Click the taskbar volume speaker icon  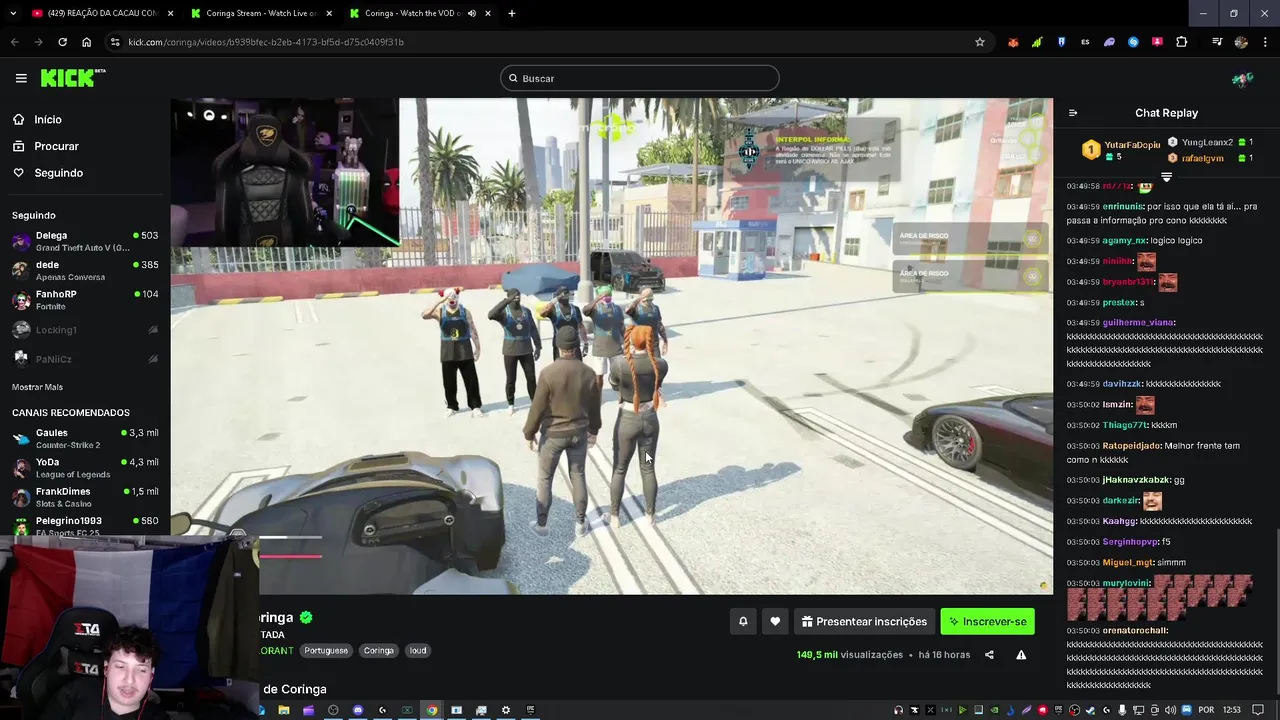(x=1170, y=710)
